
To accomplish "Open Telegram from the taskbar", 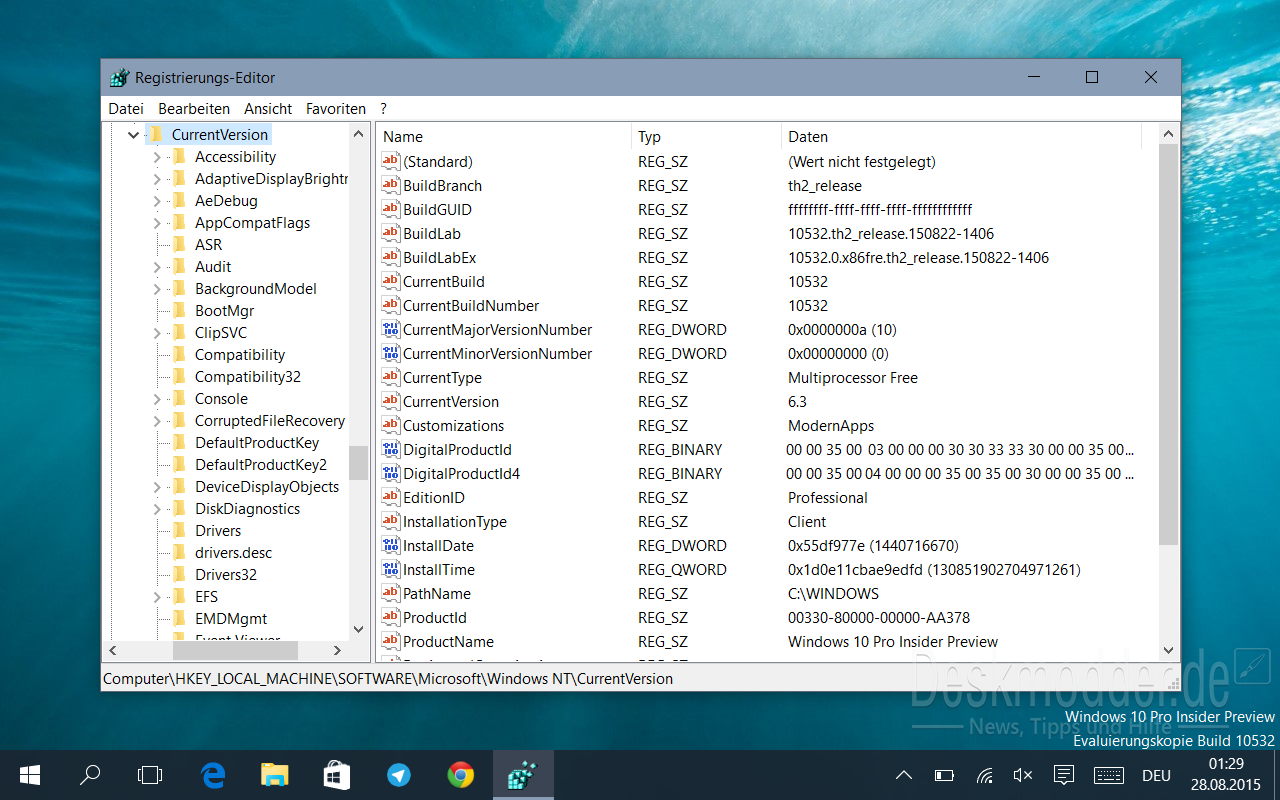I will (399, 775).
